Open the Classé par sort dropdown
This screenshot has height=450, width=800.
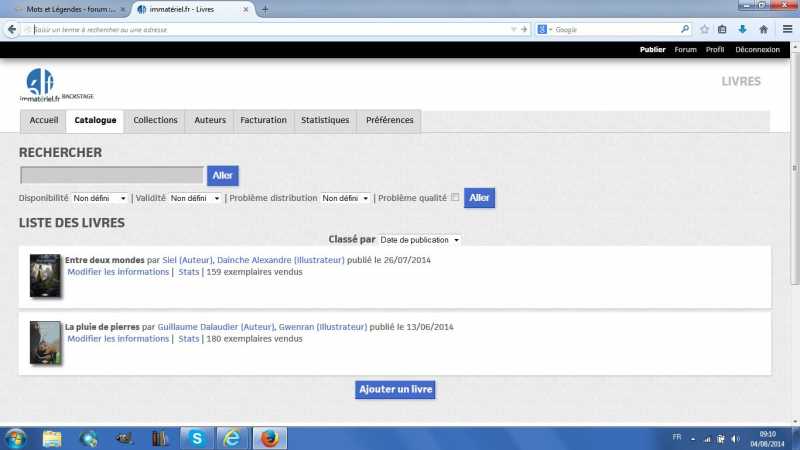tap(419, 240)
